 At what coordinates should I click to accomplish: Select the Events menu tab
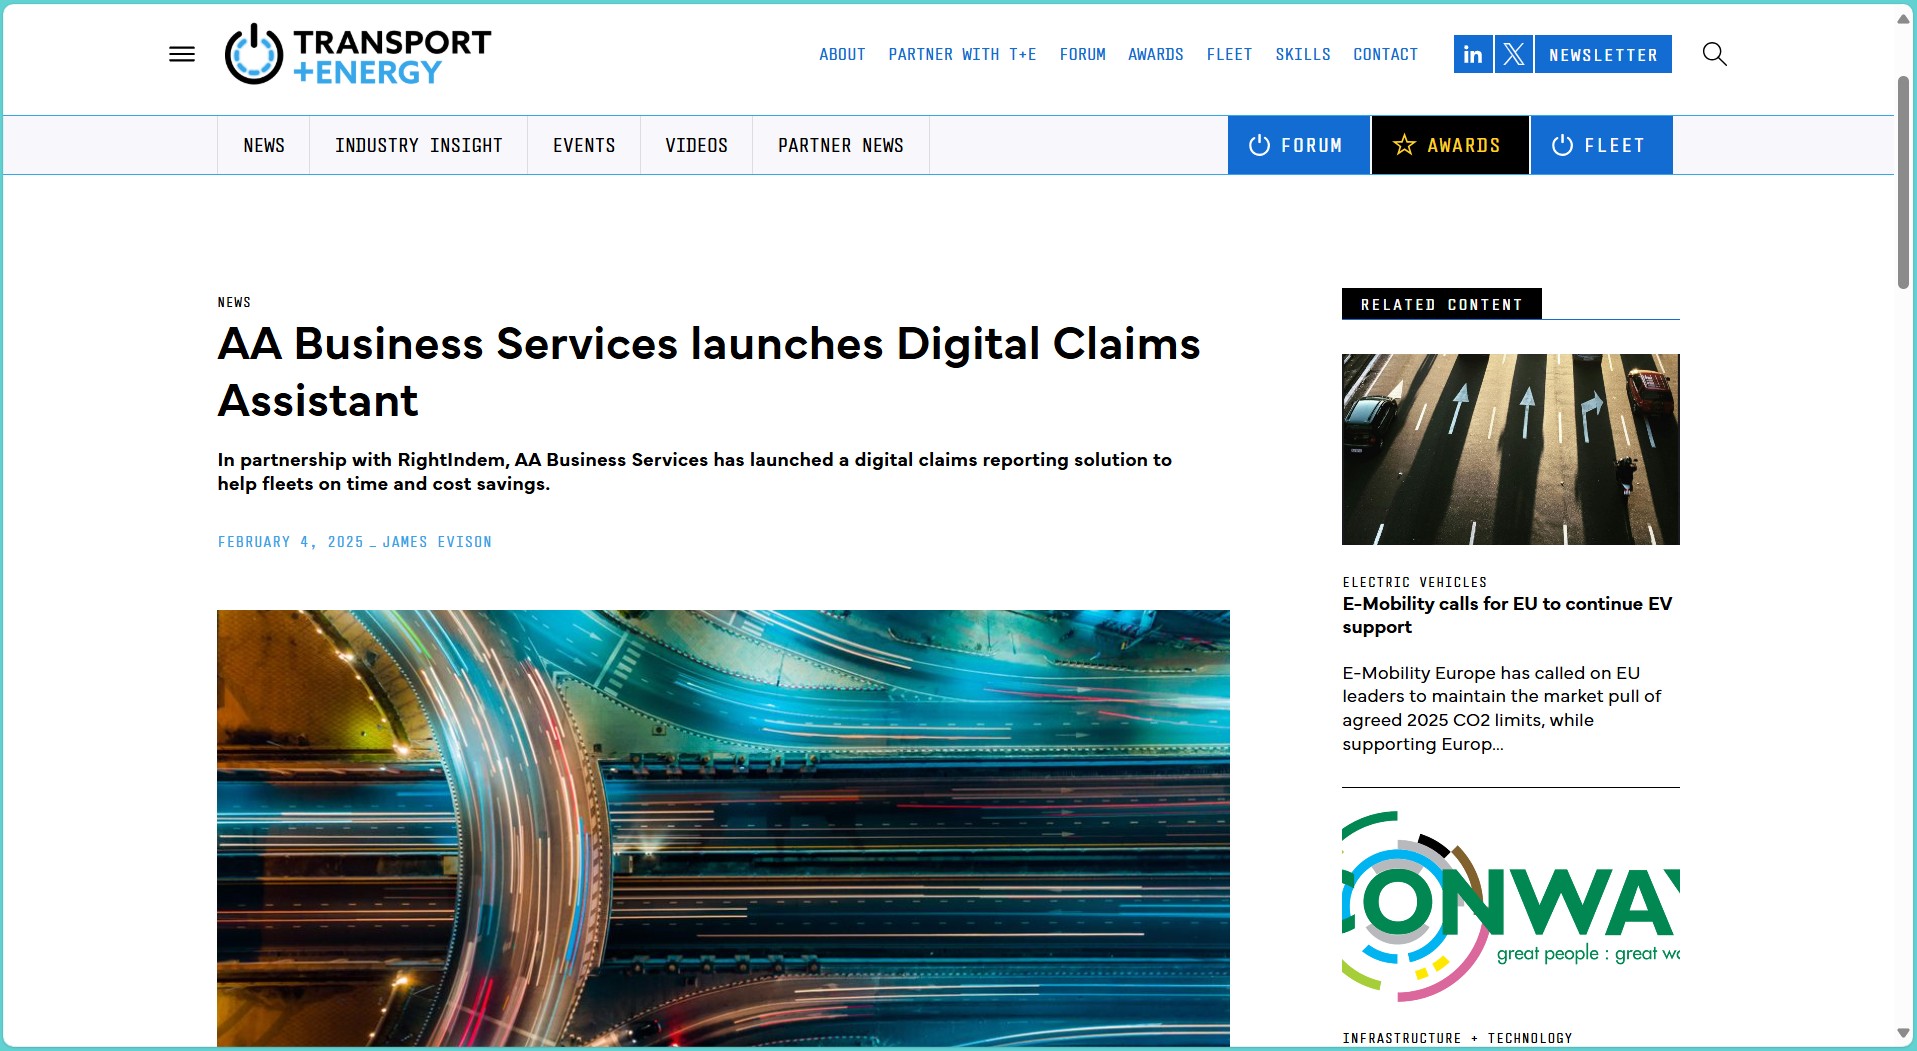click(x=584, y=145)
